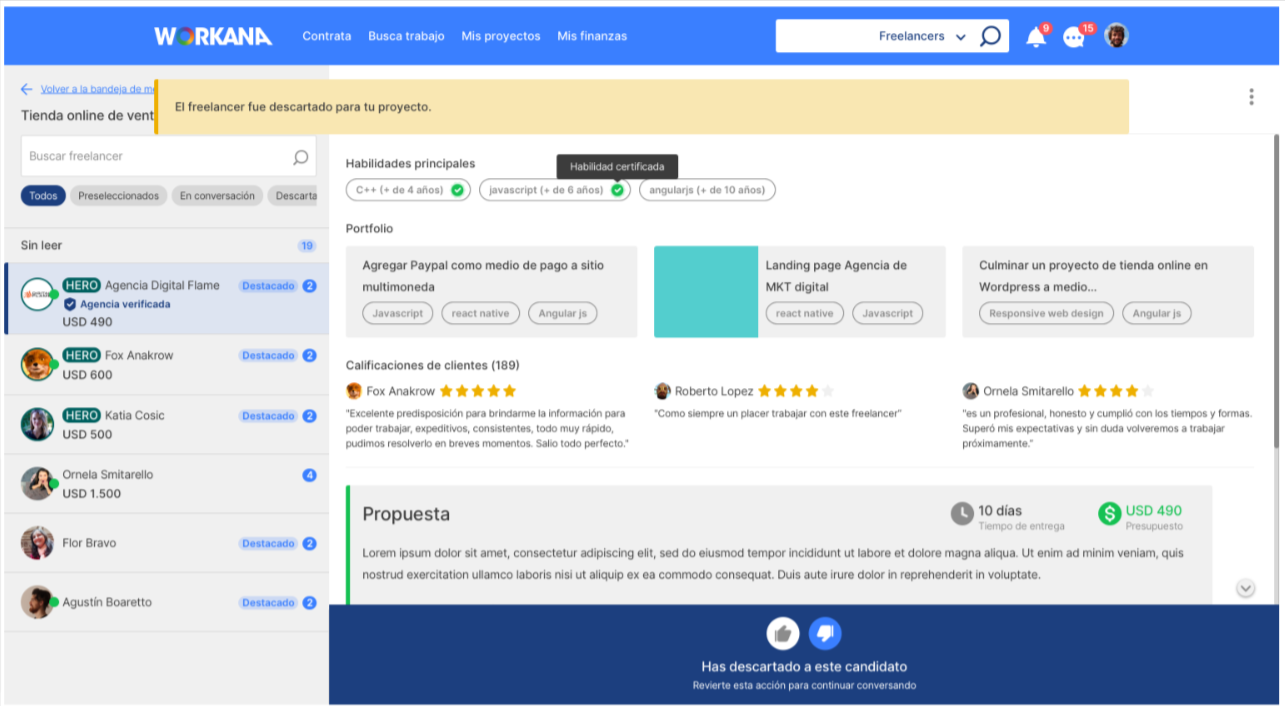Select the En conversación filter tab
This screenshot has height=706, width=1285.
pyautogui.click(x=217, y=196)
